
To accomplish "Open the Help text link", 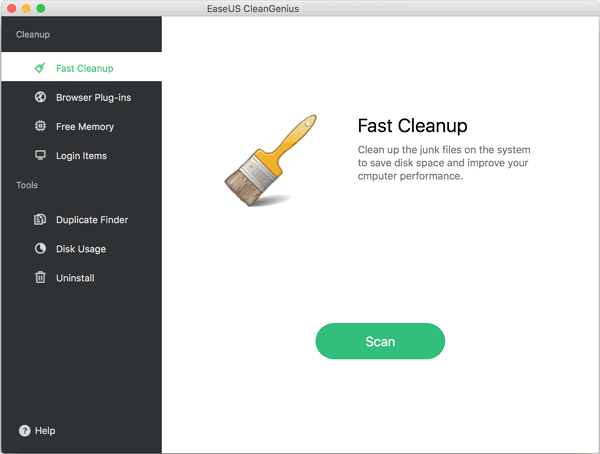I will pos(45,431).
